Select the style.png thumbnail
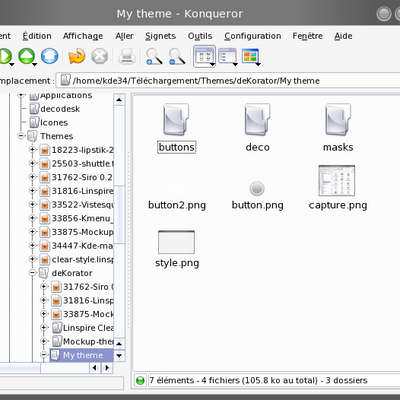The width and height of the screenshot is (400, 400). [x=176, y=242]
